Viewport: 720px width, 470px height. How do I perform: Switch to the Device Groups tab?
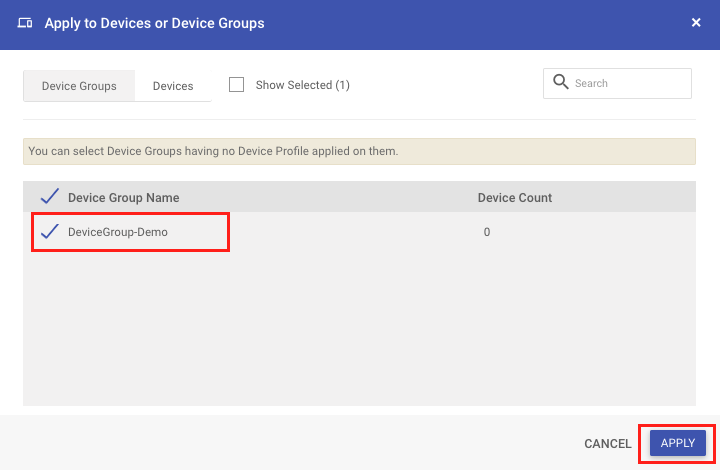coord(79,86)
